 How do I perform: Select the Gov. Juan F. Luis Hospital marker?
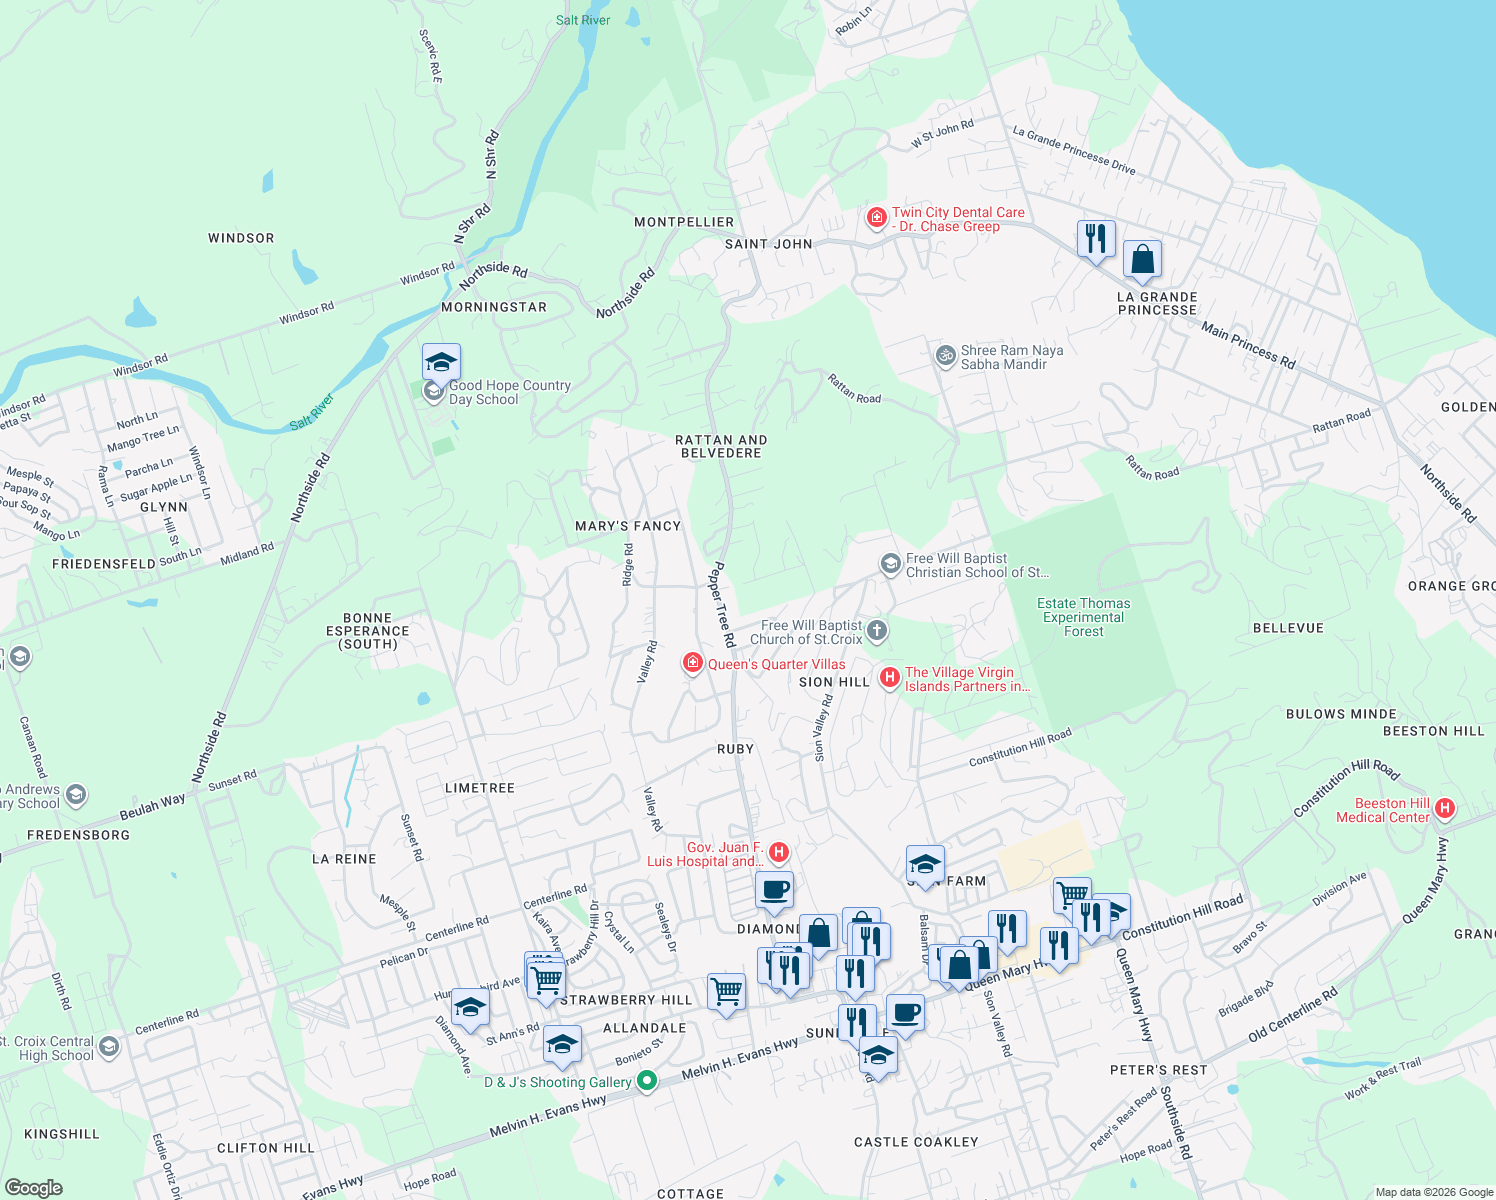778,852
